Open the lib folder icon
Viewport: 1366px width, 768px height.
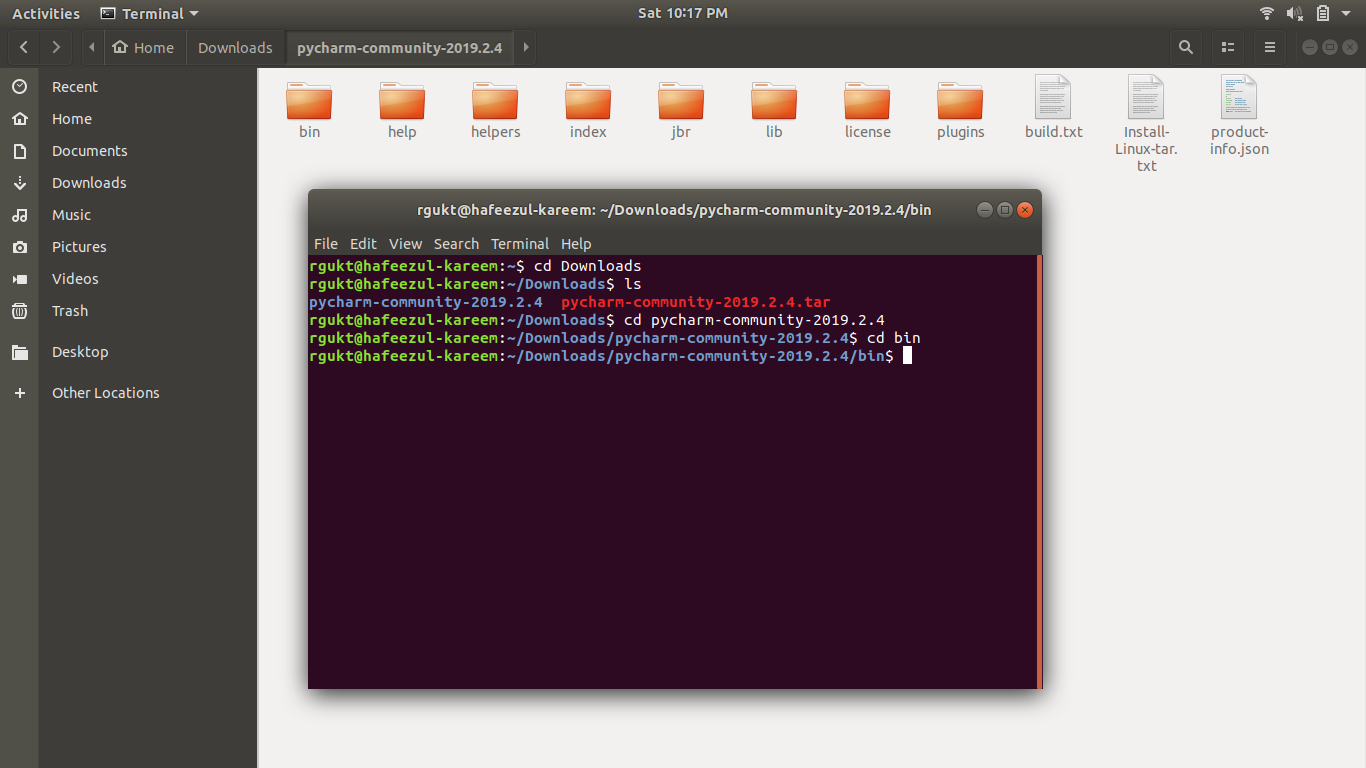(x=774, y=101)
